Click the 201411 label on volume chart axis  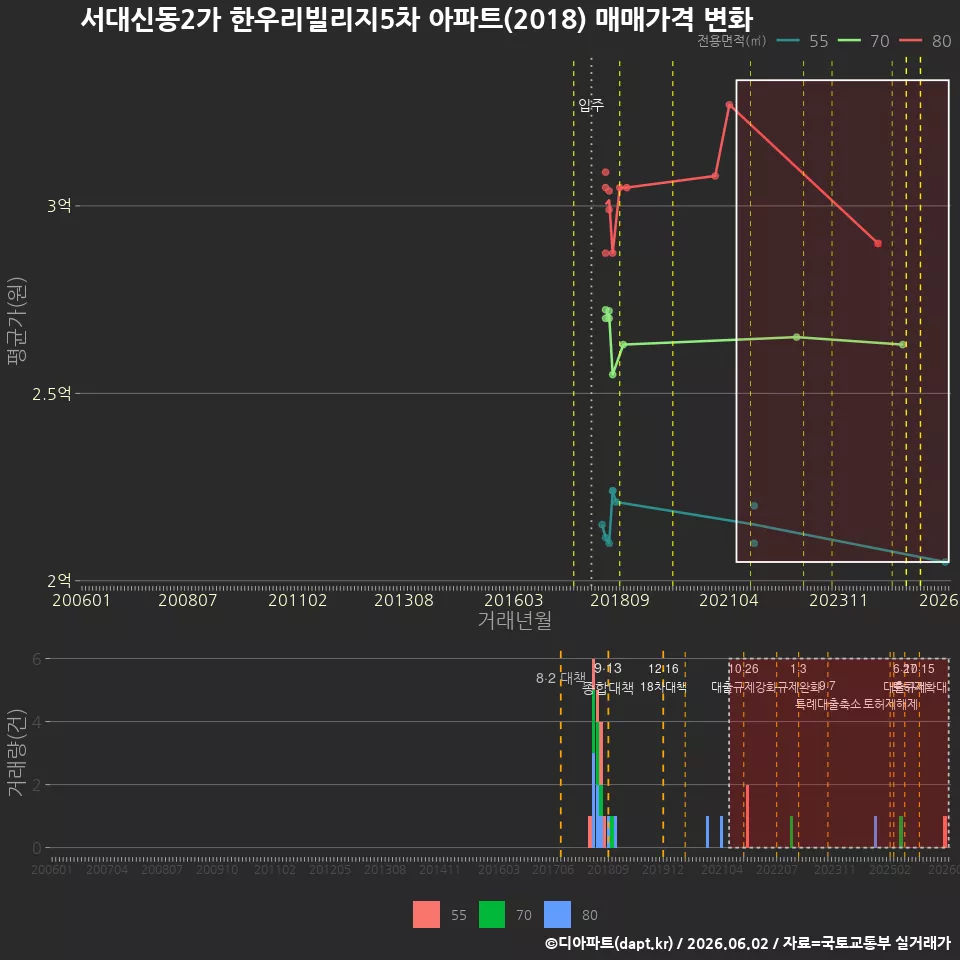pyautogui.click(x=440, y=869)
